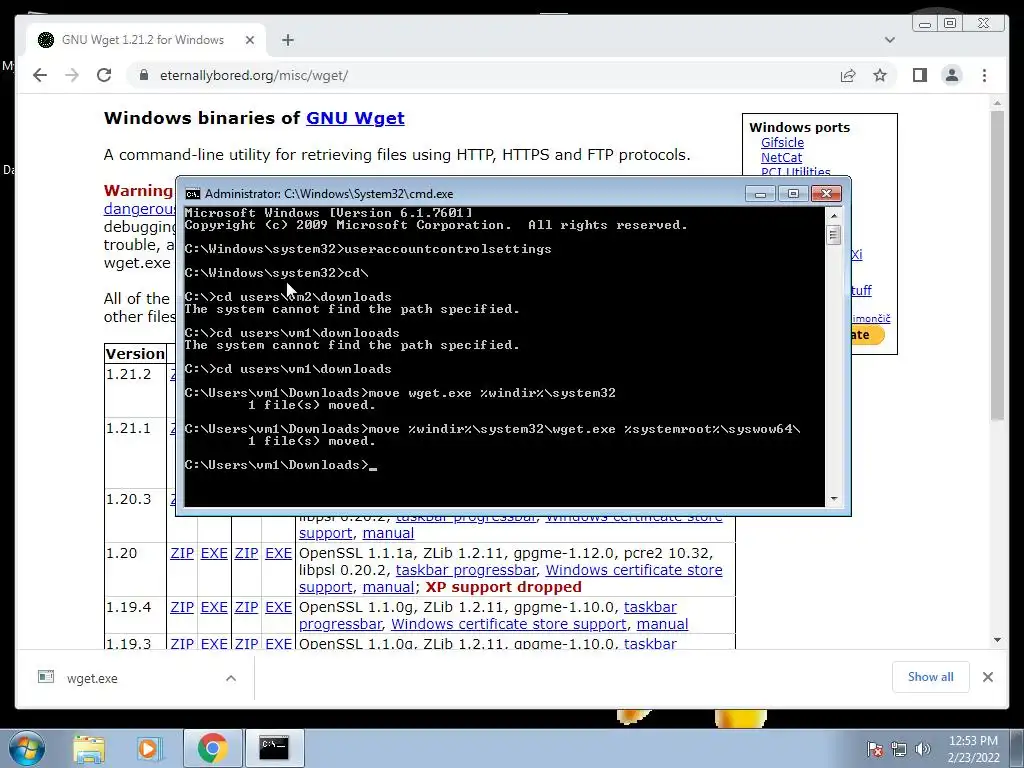Open a new browser tab
Screen dimensions: 1024x768
click(288, 40)
